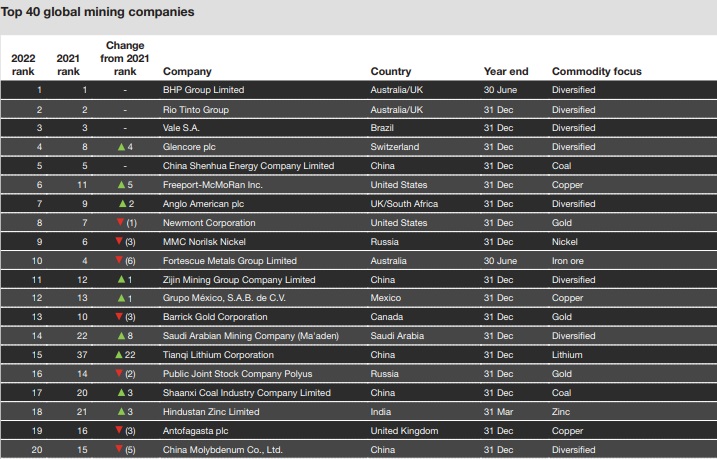The image size is (717, 459).
Task: Click the Company column header
Action: (187, 72)
